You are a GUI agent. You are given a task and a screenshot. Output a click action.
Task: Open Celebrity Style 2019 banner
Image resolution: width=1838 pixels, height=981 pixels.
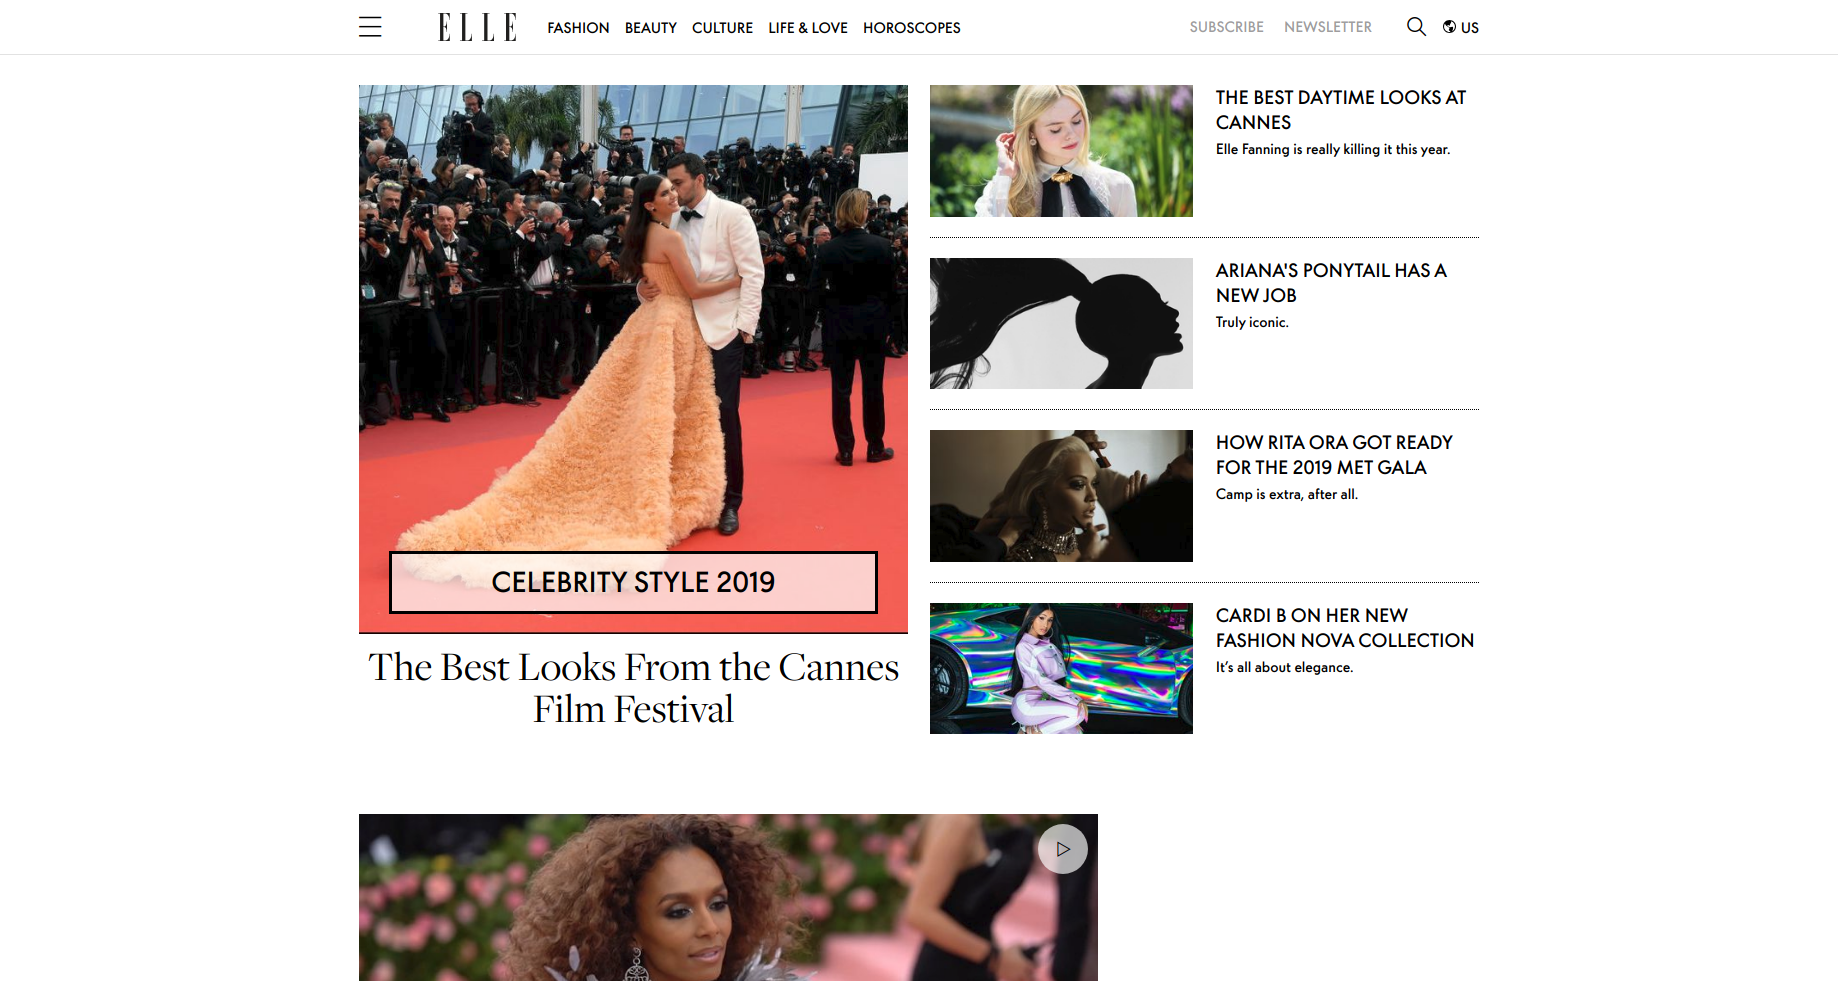point(633,582)
